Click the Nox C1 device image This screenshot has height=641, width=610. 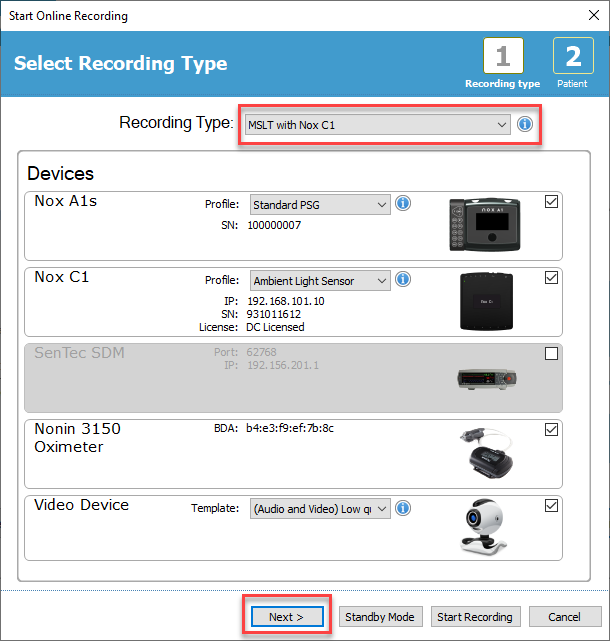[x=486, y=301]
